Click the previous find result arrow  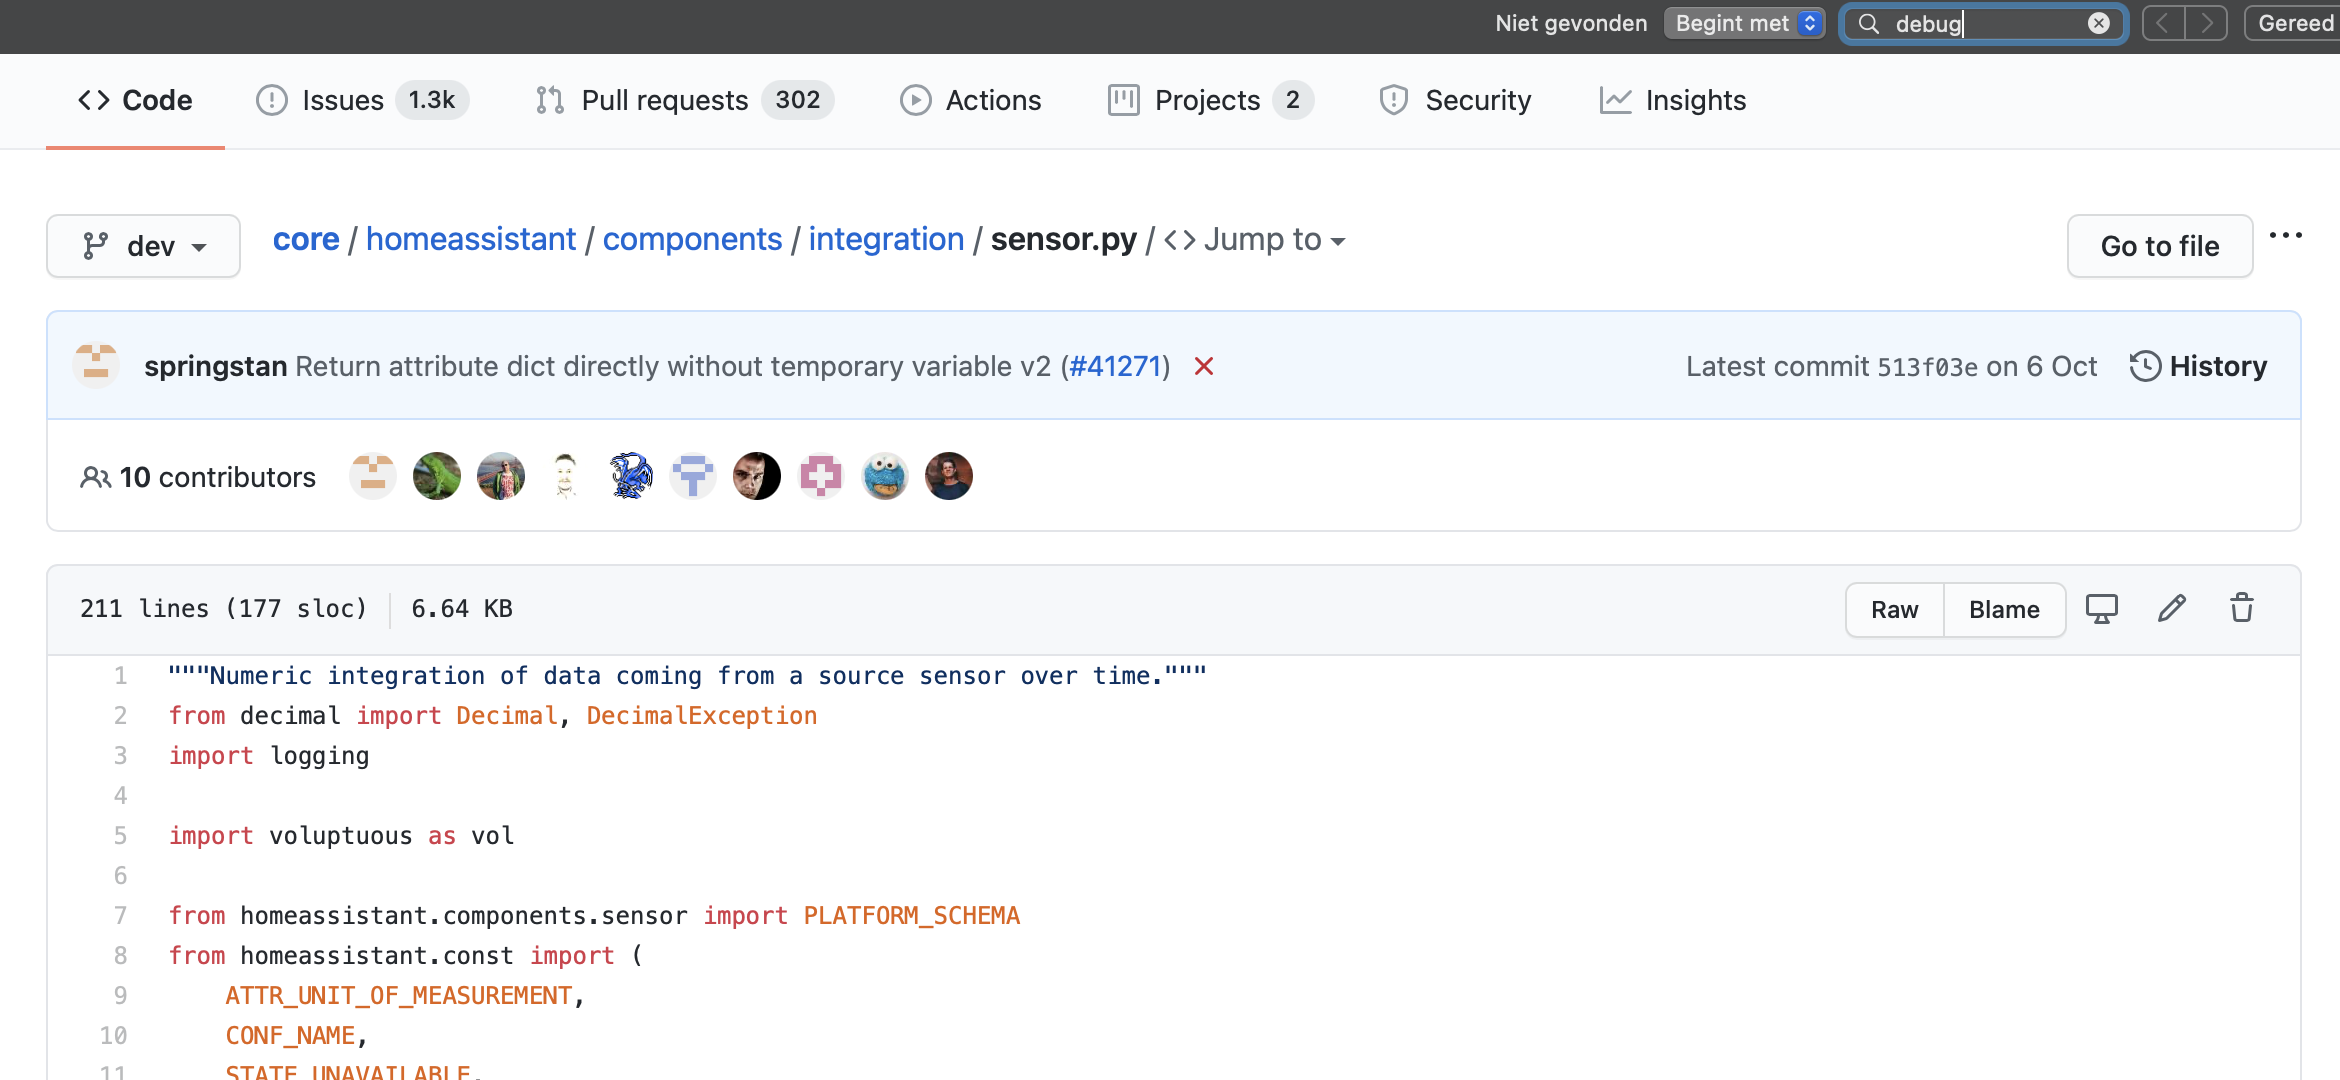click(x=2161, y=22)
